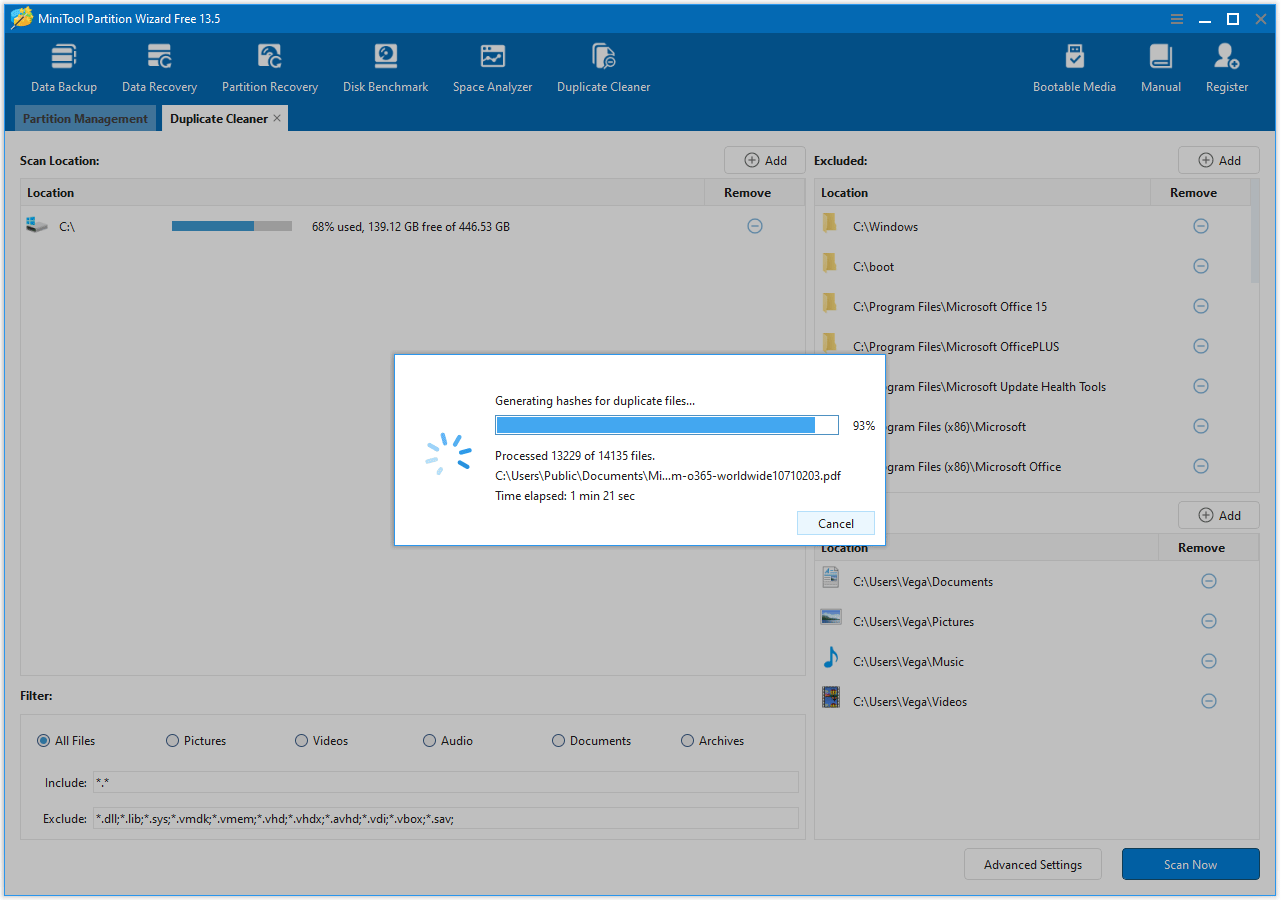Screen dimensions: 1281x900
Task: Select the Pictures filter option
Action: pyautogui.click(x=172, y=740)
